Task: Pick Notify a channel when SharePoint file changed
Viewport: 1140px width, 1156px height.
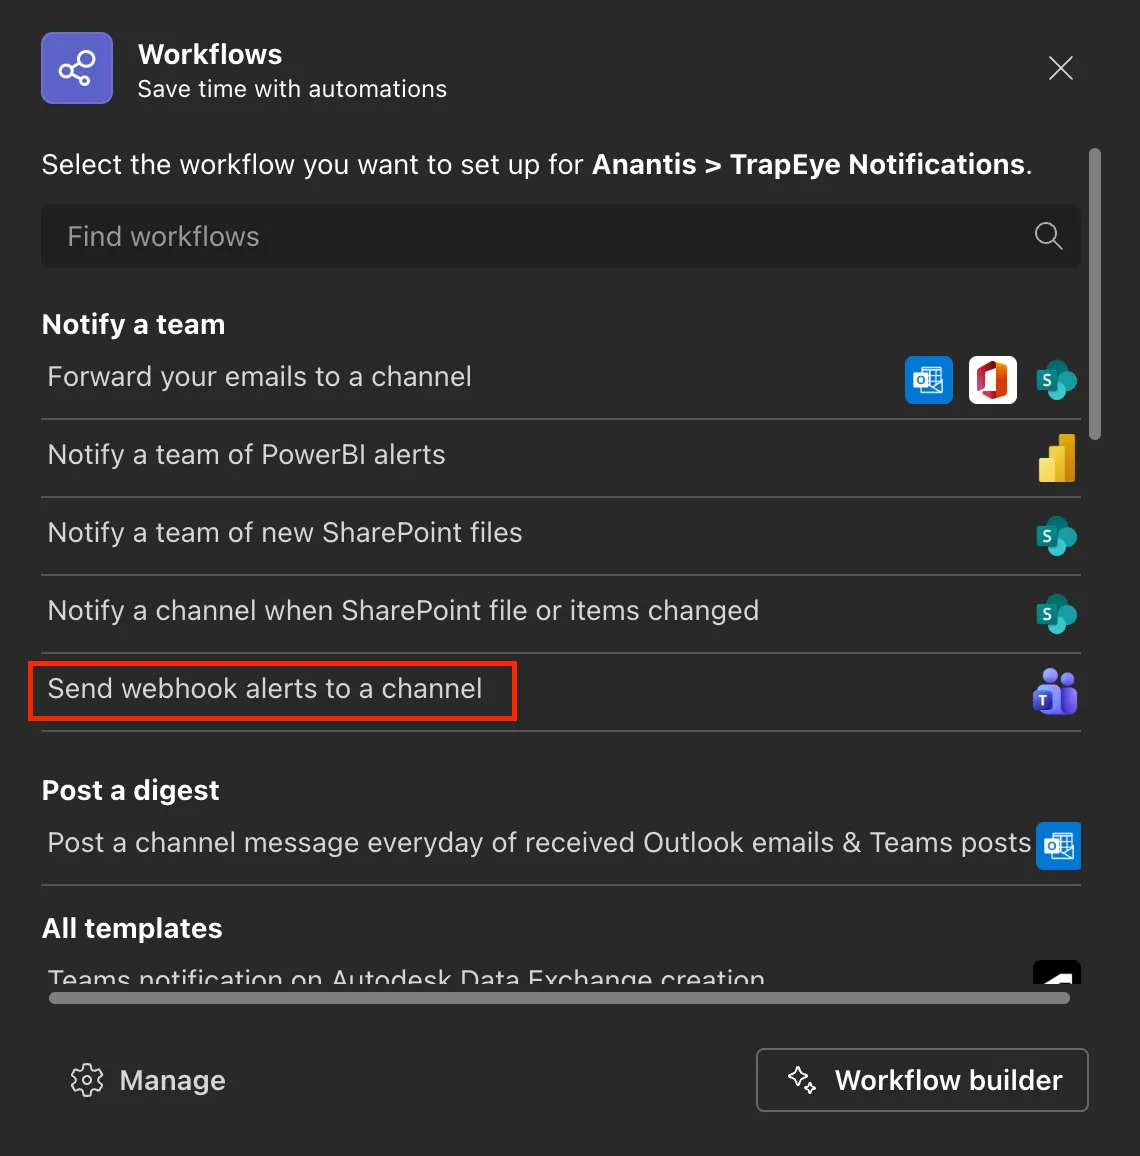Action: tap(403, 611)
